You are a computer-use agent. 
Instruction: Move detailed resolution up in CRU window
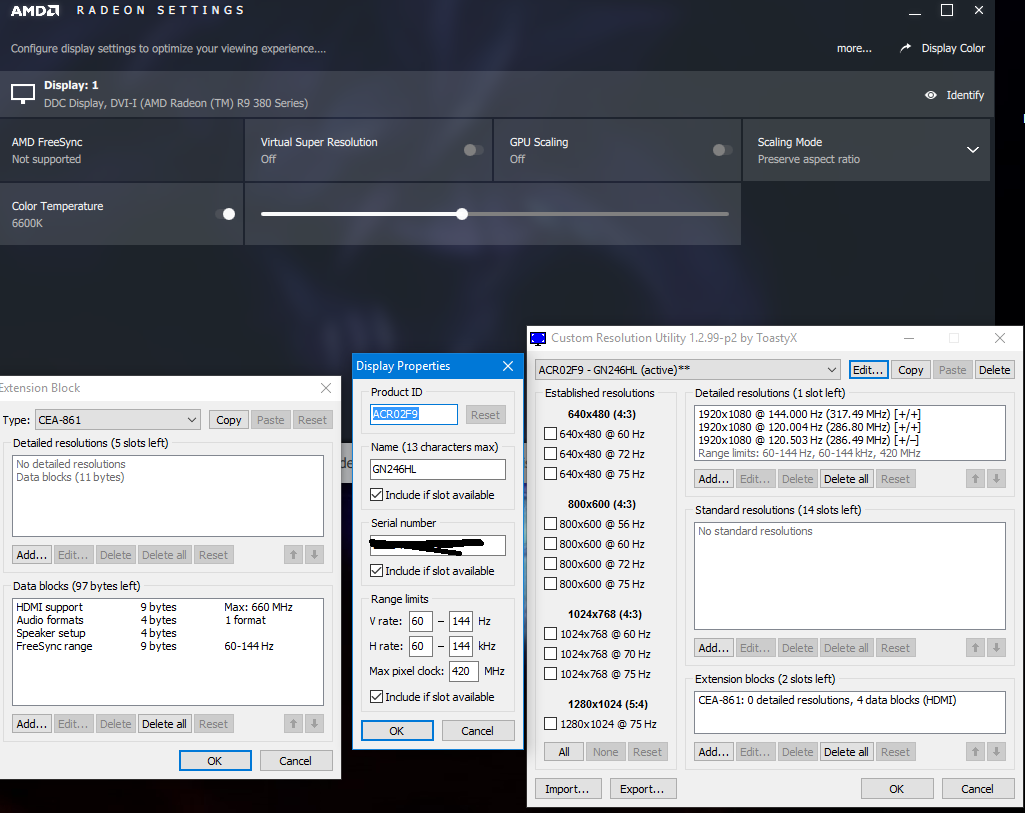tap(975, 479)
